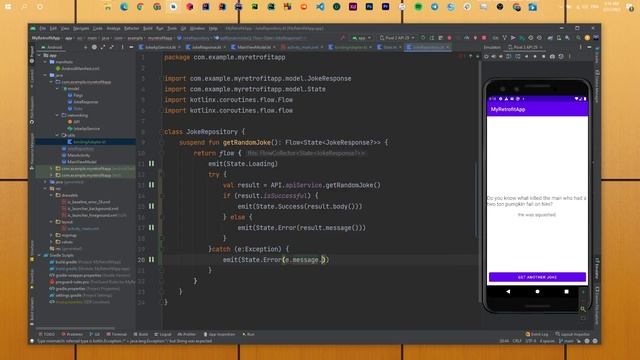640x360 pixels.
Task: Click the emulator Snapshots icon
Action: click(x=561, y=57)
